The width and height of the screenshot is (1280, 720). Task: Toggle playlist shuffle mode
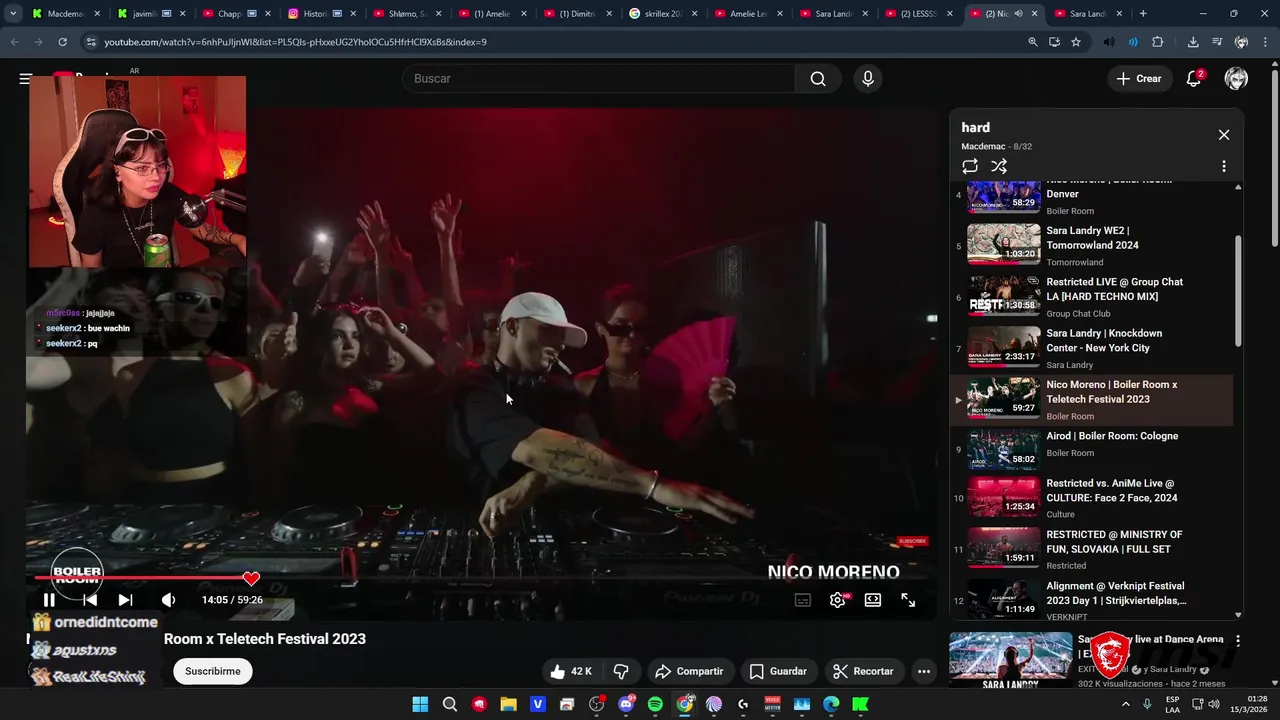point(999,166)
